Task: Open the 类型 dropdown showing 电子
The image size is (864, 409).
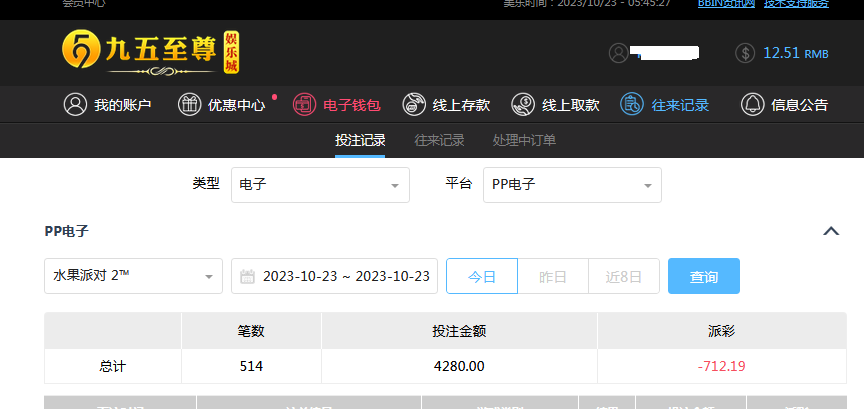Action: (x=320, y=185)
